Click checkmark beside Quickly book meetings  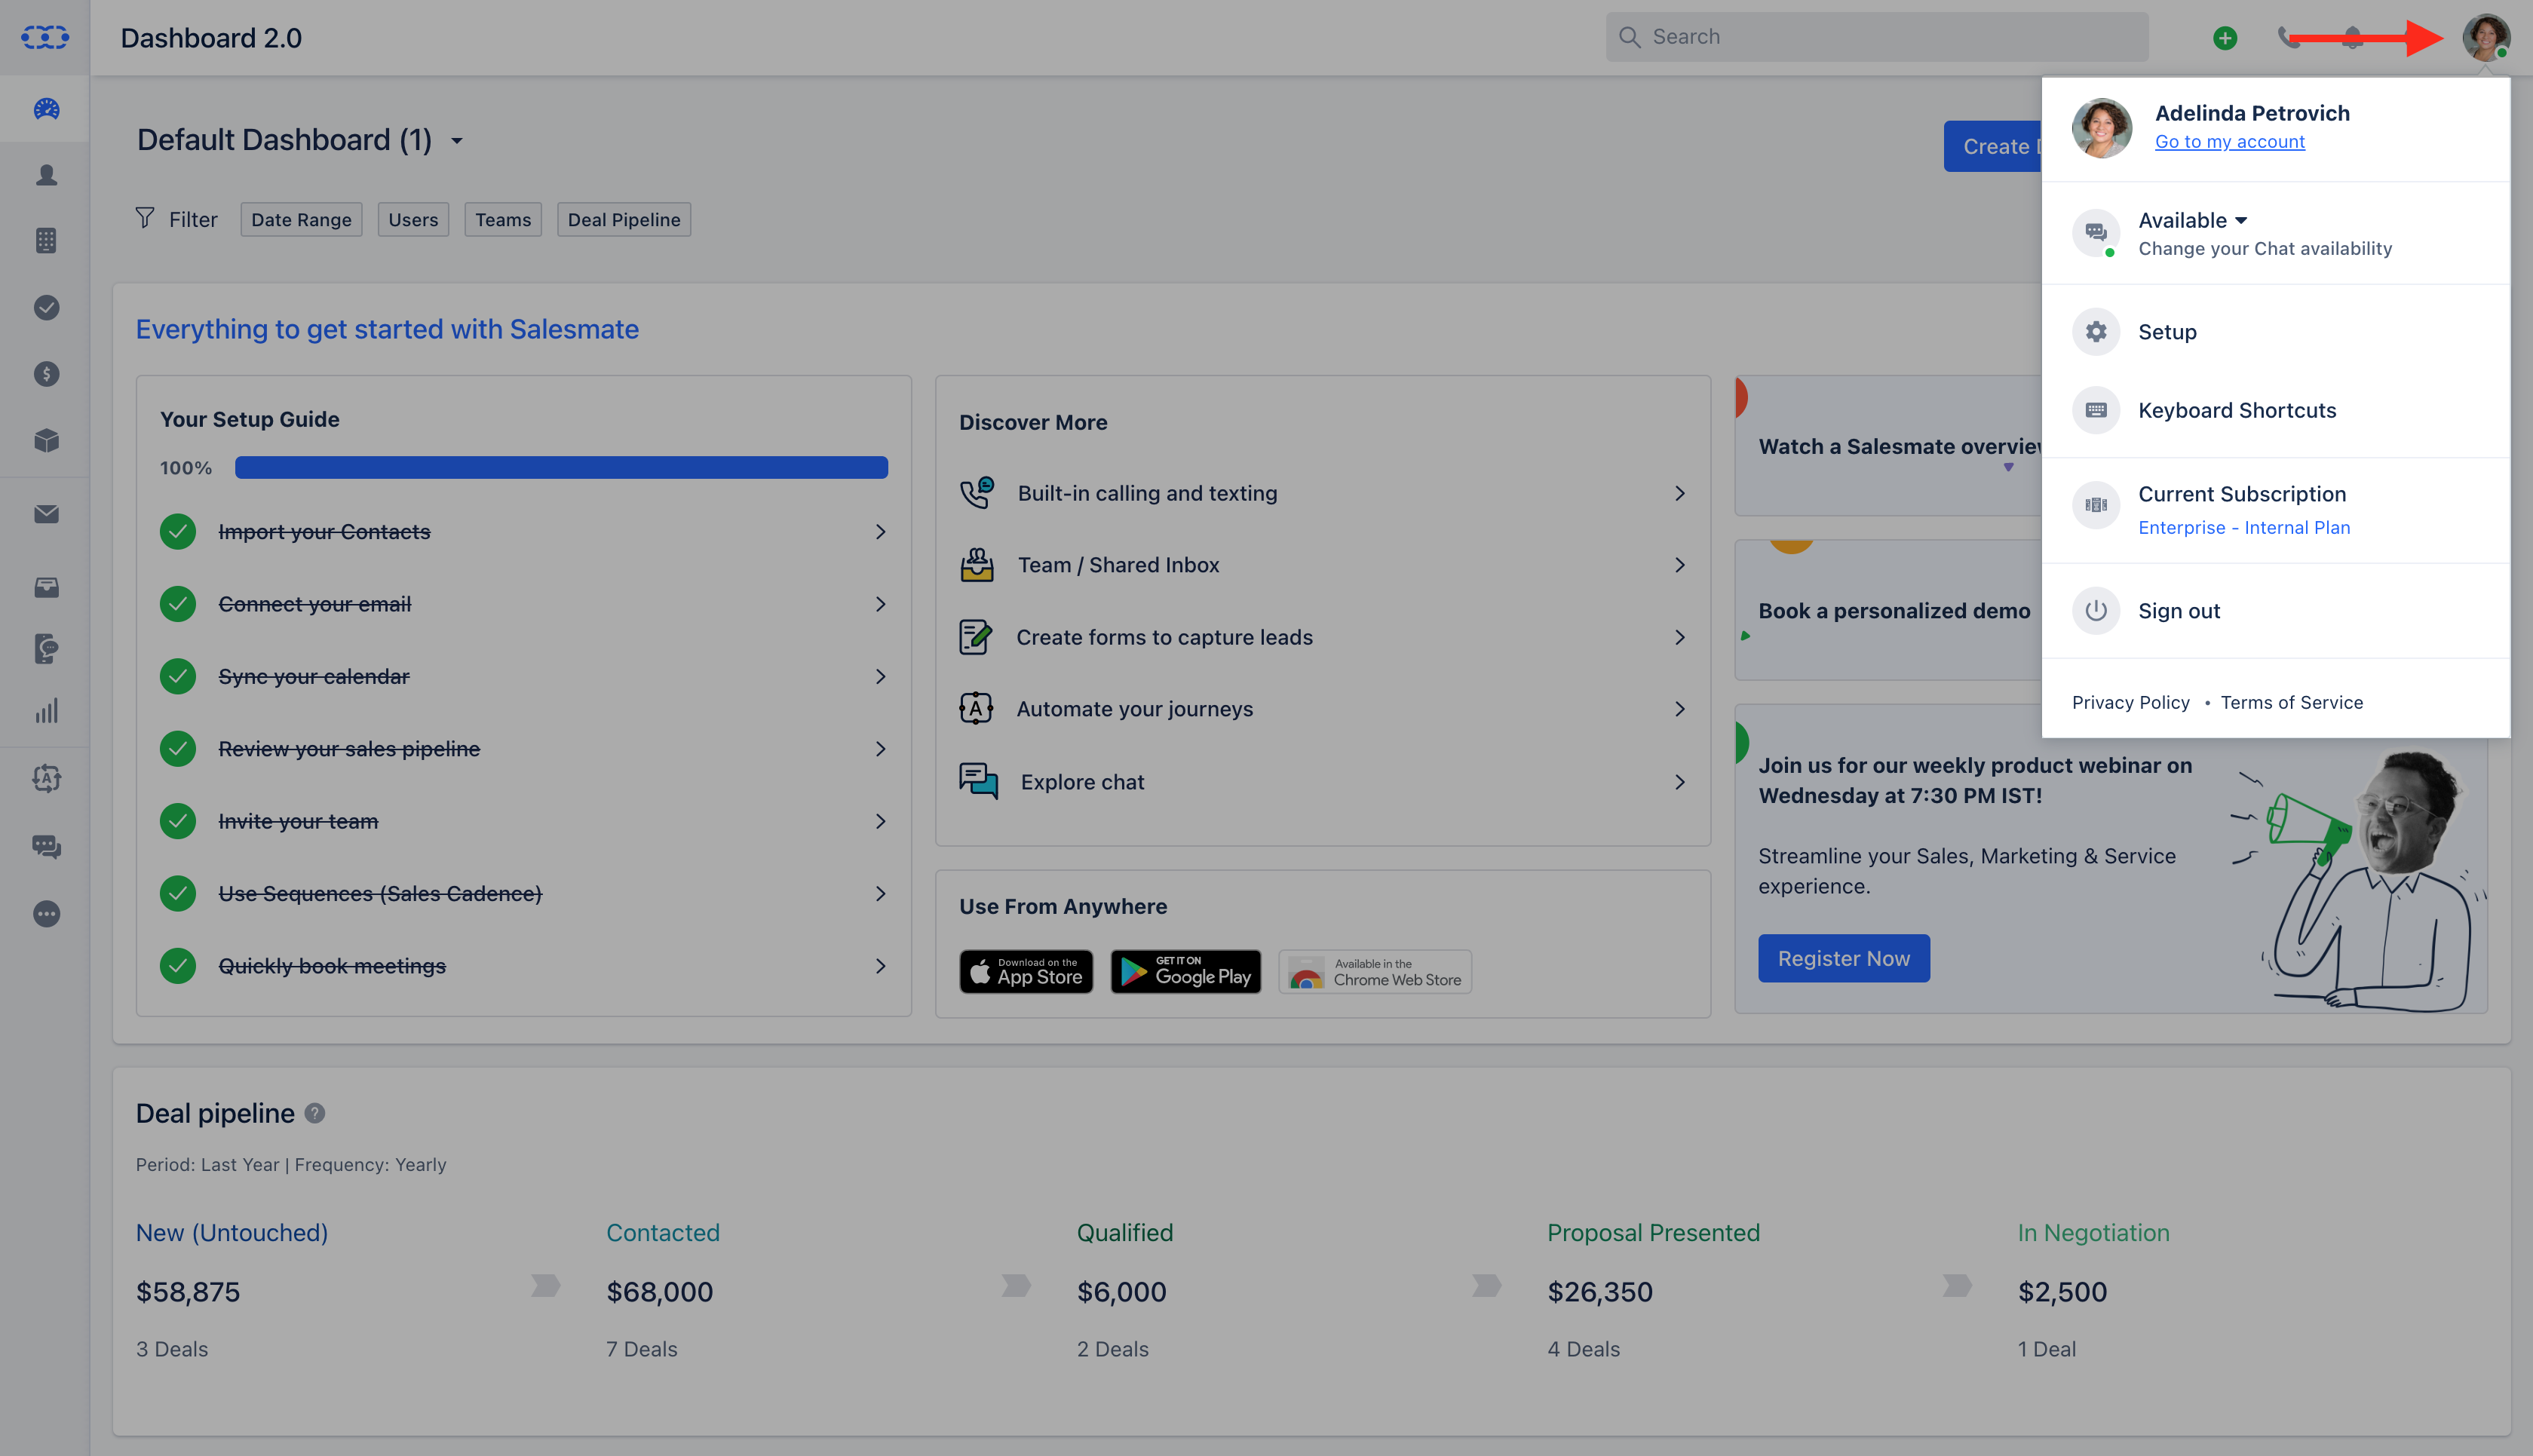tap(178, 966)
